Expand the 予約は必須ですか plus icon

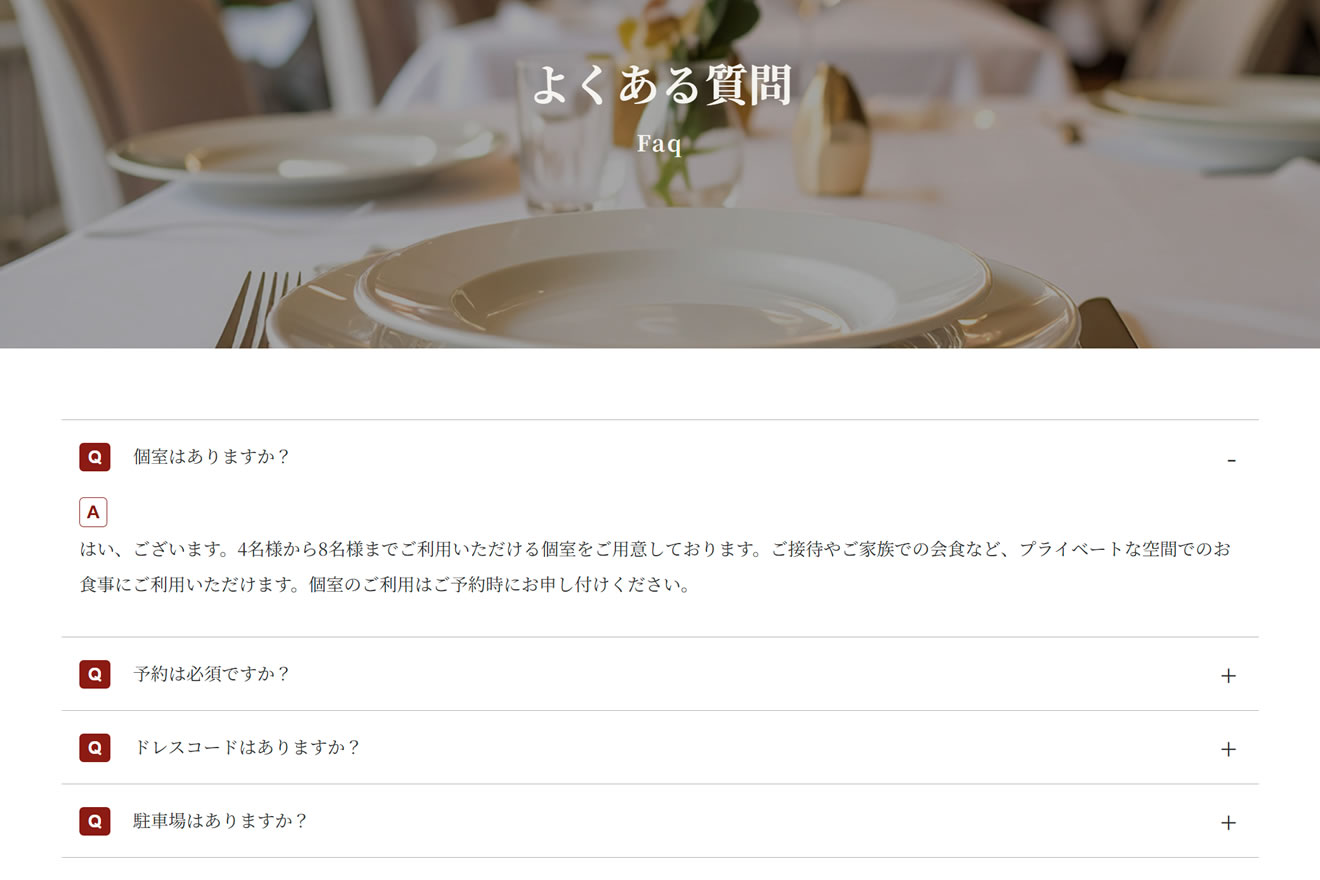[x=1228, y=676]
